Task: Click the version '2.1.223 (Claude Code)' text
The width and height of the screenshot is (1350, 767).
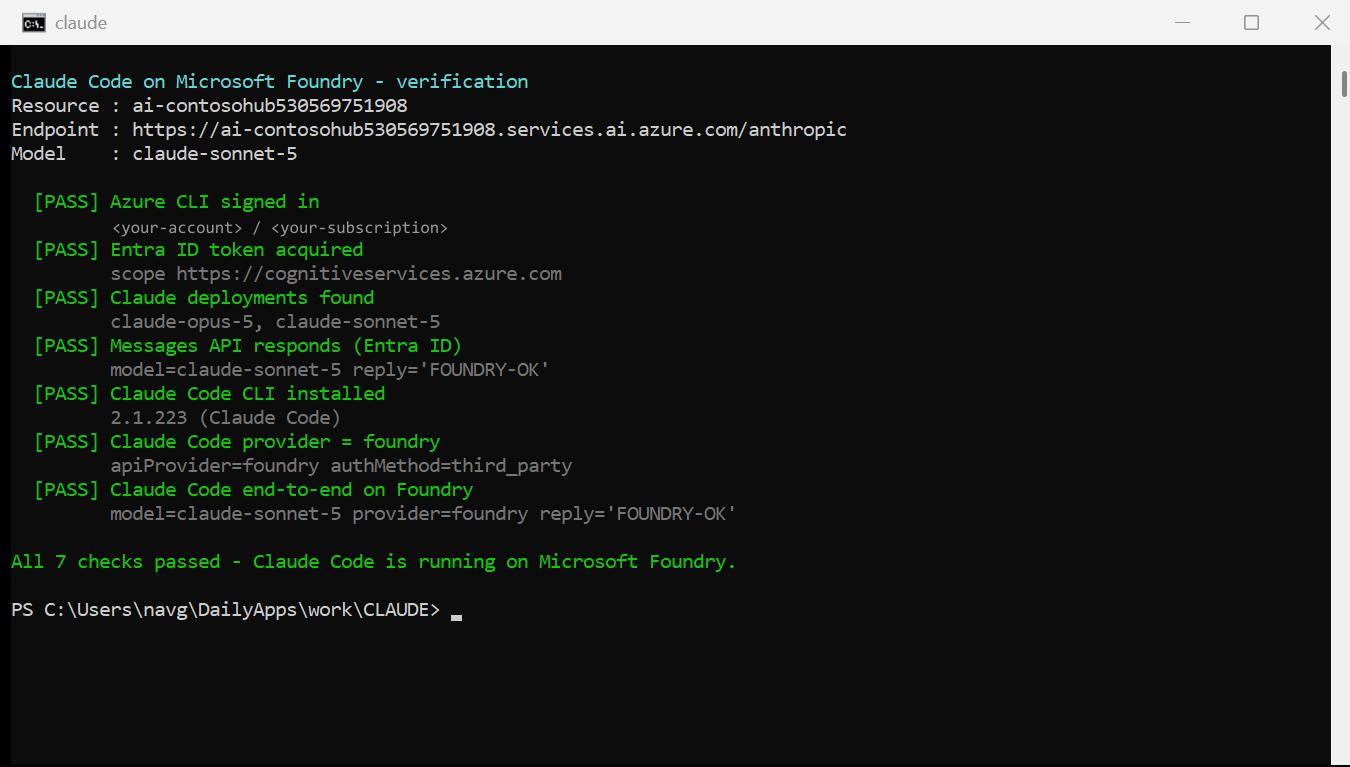Action: [225, 418]
